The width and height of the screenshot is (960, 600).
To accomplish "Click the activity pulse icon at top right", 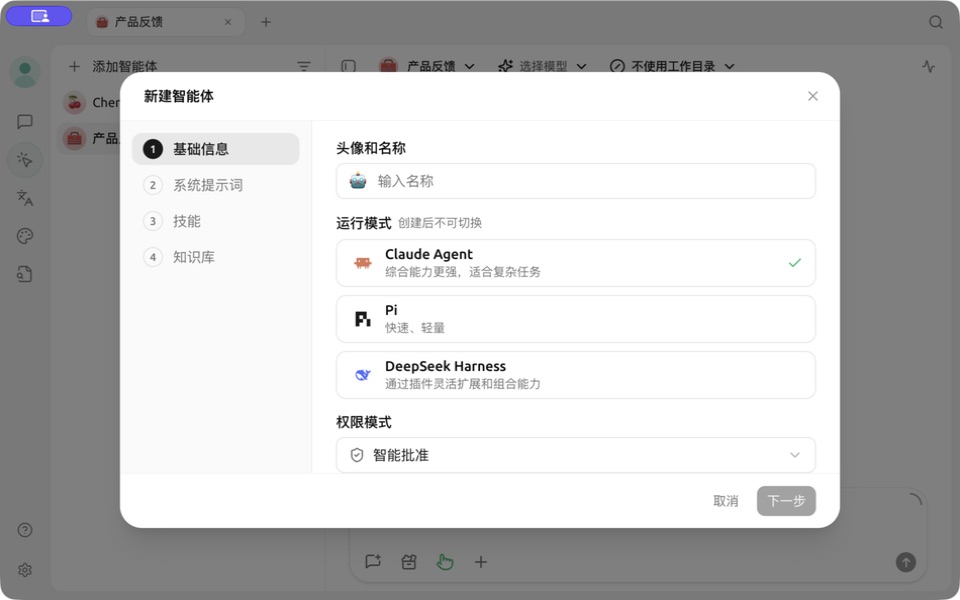I will tap(928, 66).
